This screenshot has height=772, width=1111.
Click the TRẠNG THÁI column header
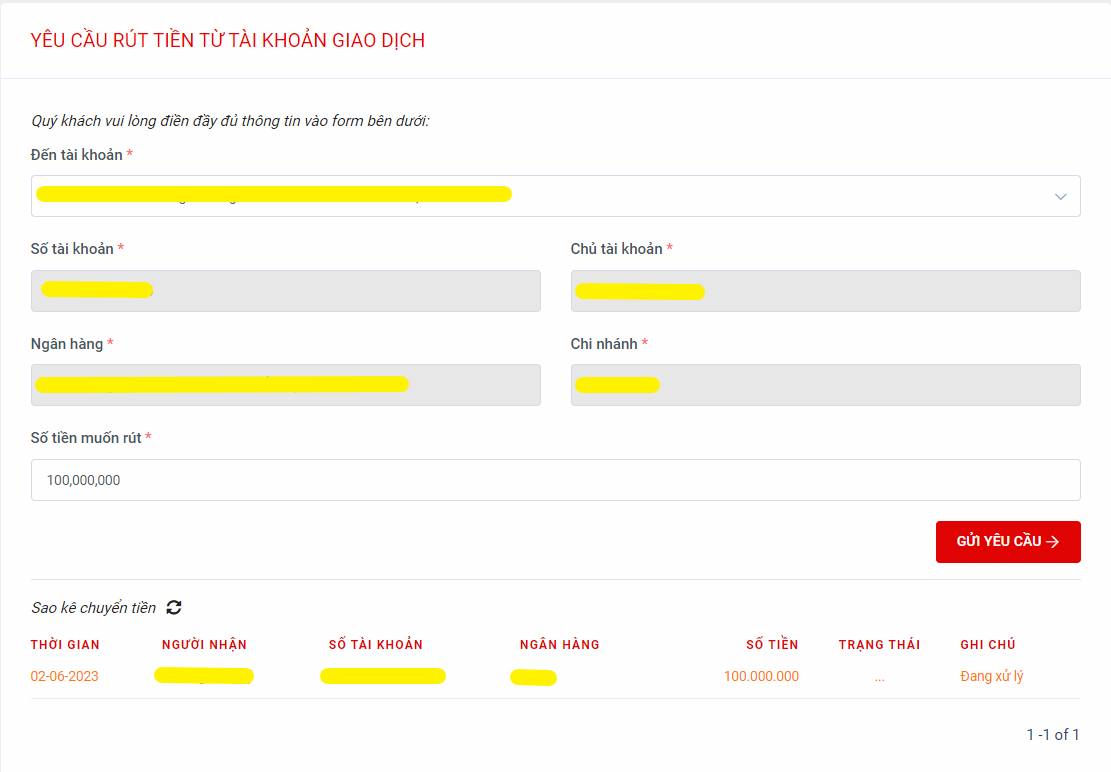(879, 645)
